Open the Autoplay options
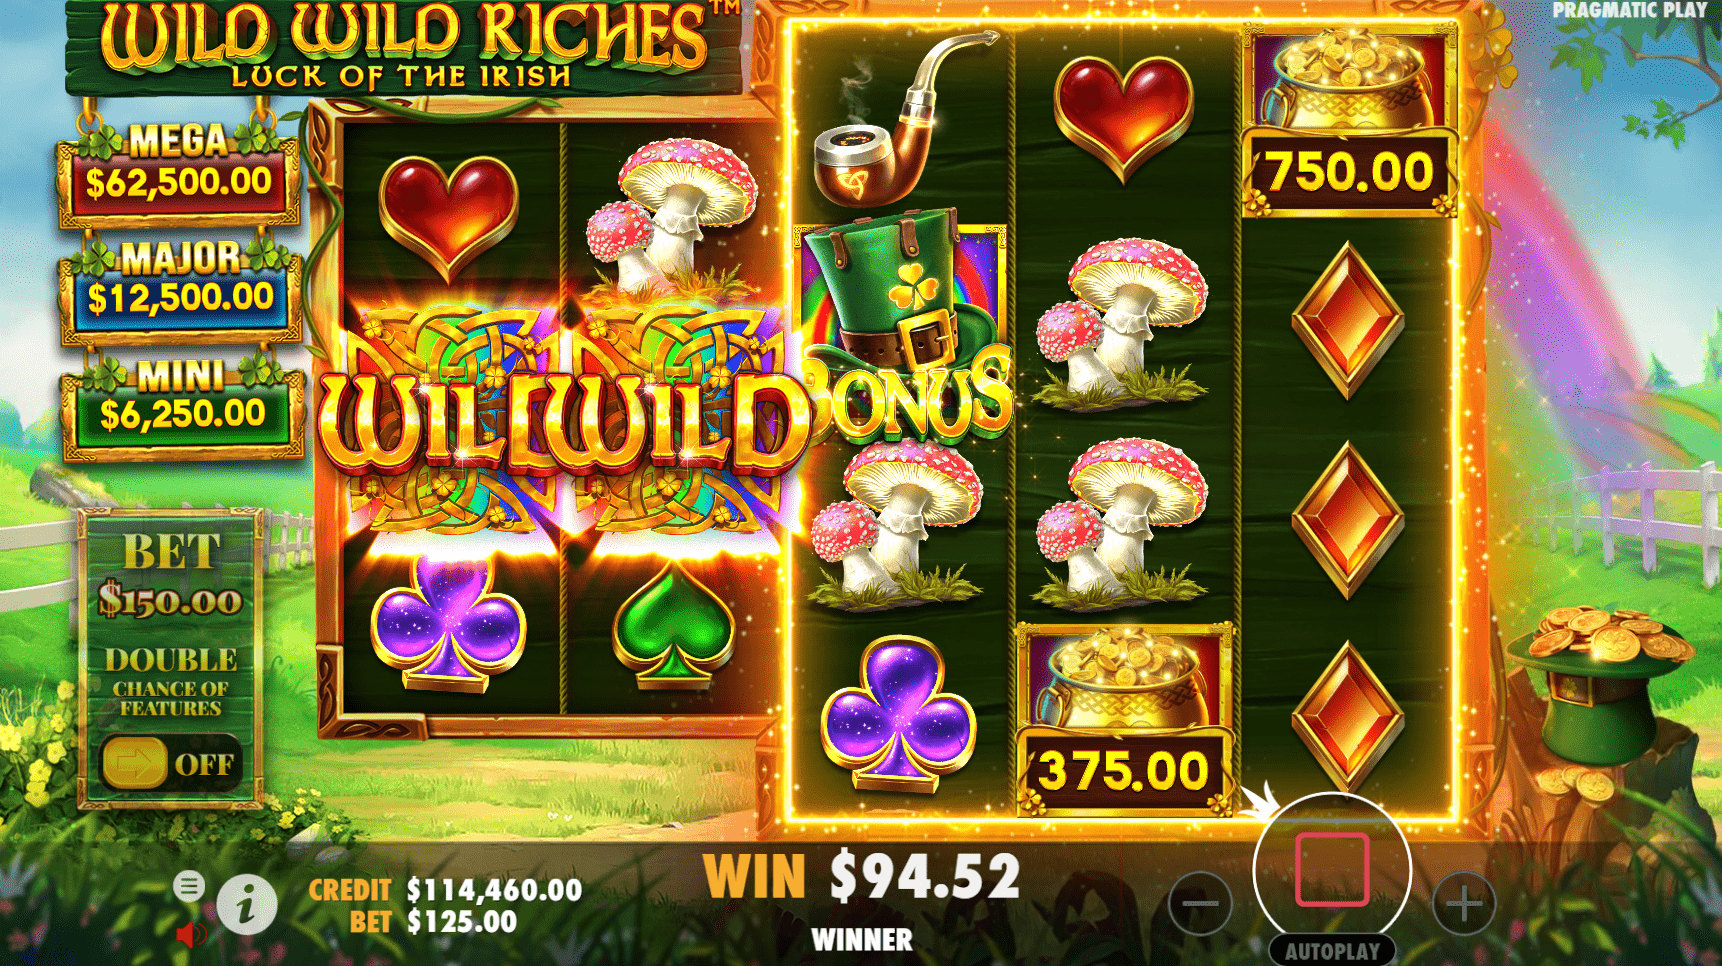Image resolution: width=1722 pixels, height=966 pixels. pos(1332,951)
